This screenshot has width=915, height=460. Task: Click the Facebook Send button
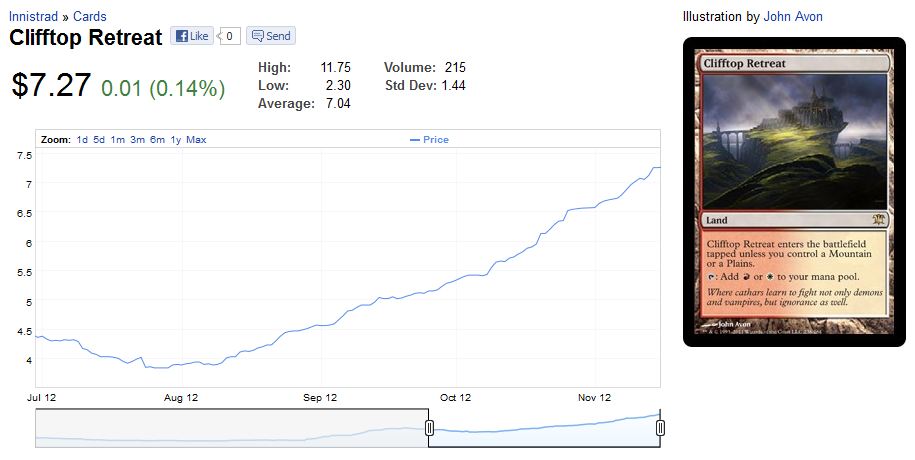(270, 36)
